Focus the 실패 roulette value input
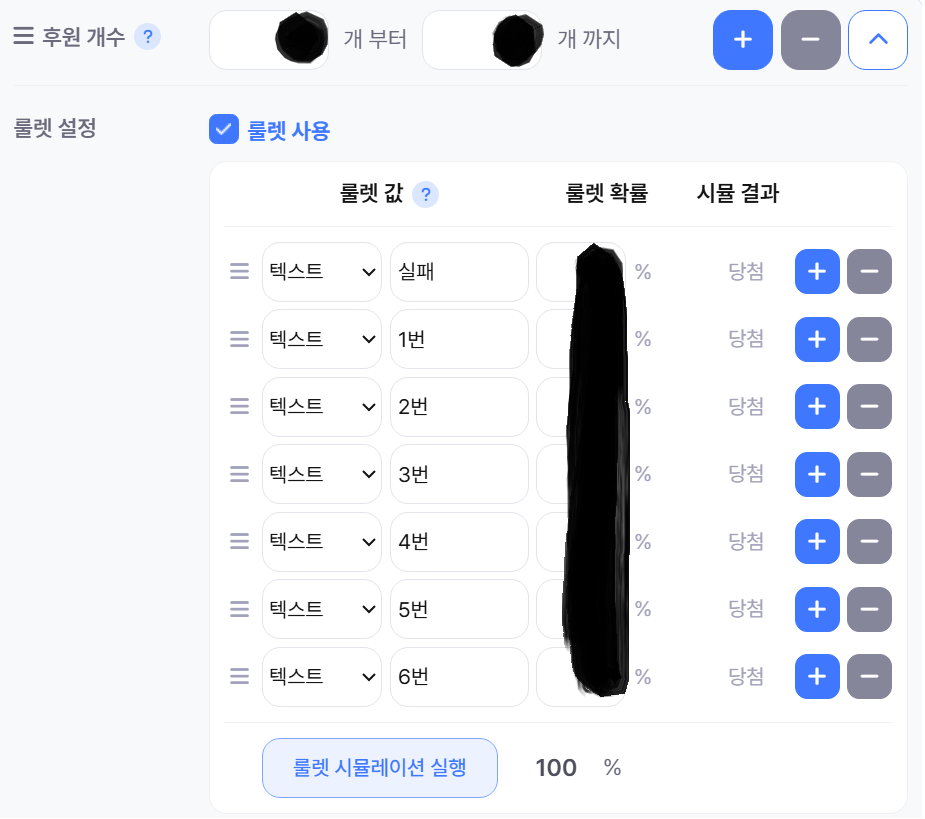Image resolution: width=925 pixels, height=819 pixels. click(458, 272)
